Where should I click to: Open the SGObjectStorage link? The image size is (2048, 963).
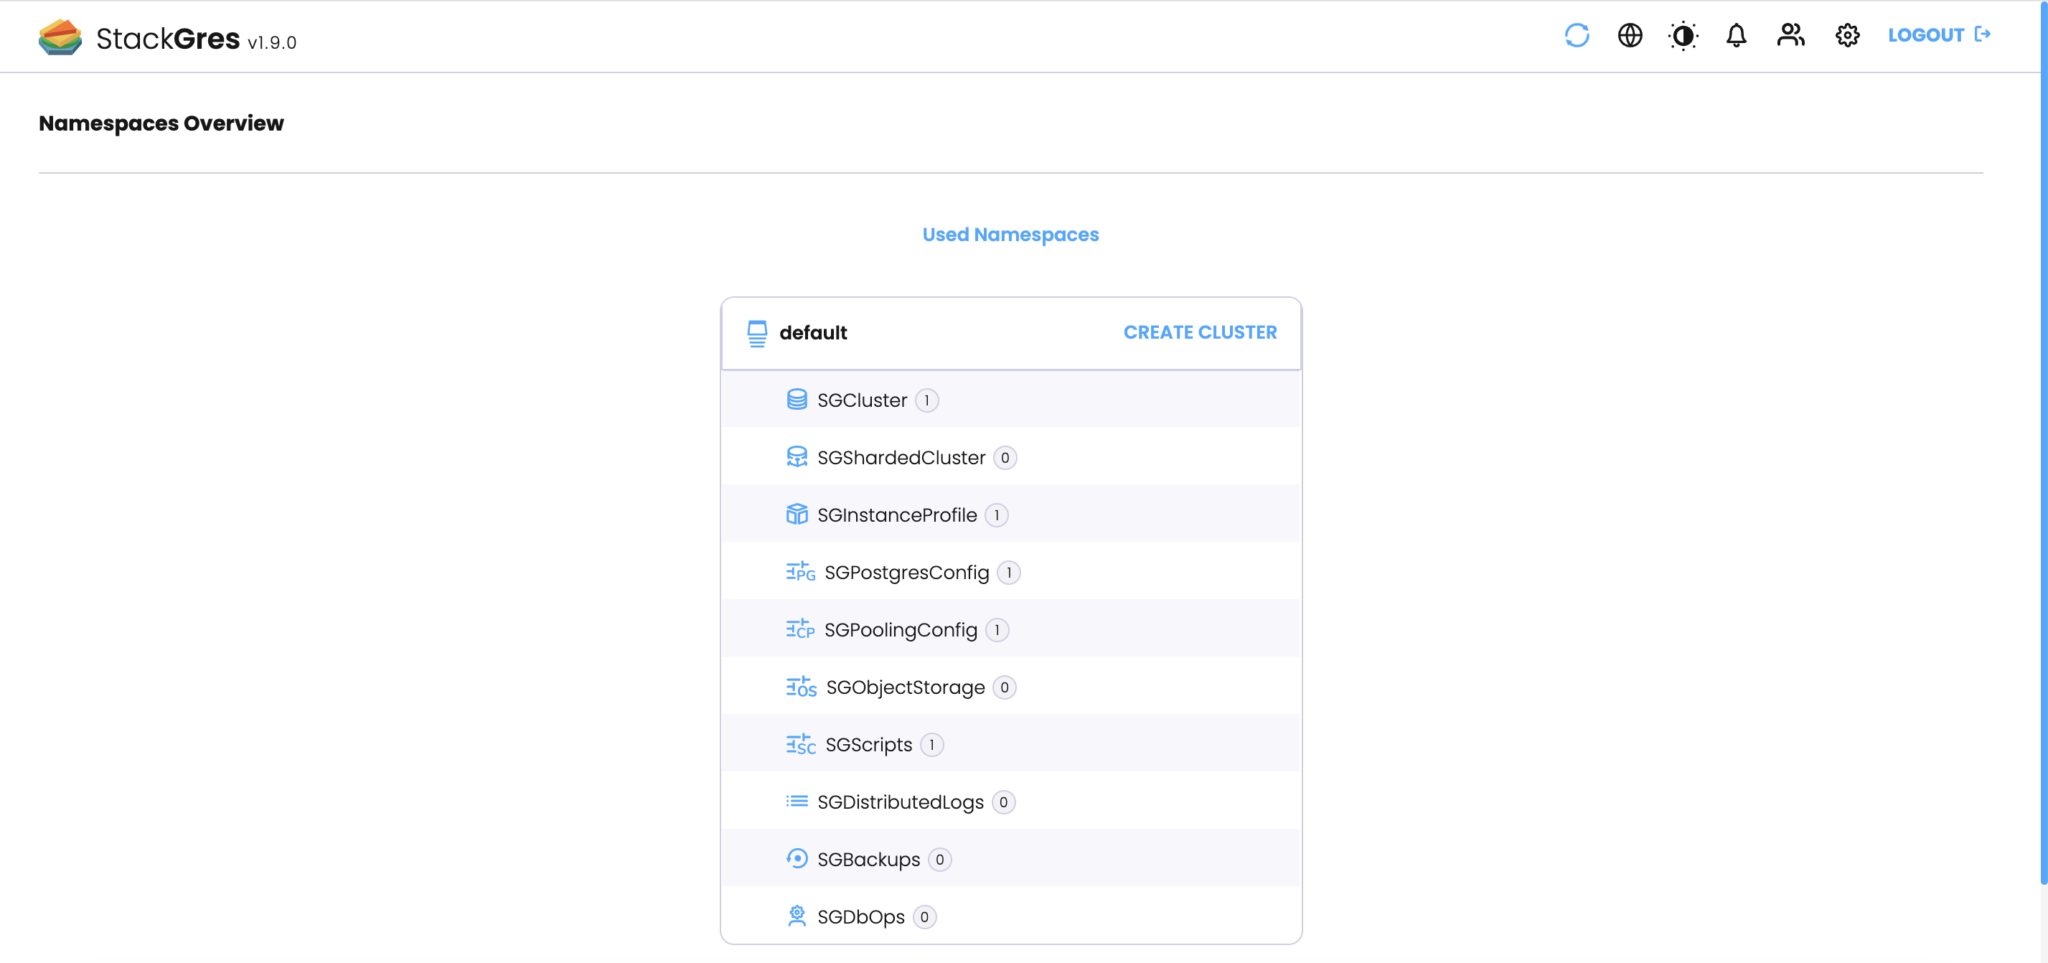(x=905, y=687)
